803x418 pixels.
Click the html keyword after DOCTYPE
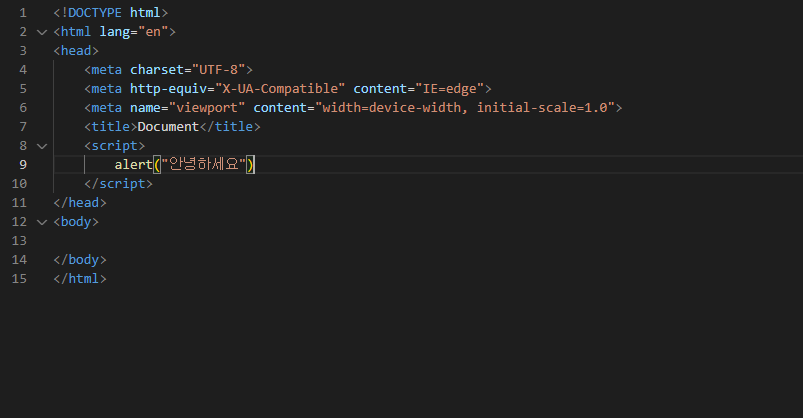145,13
